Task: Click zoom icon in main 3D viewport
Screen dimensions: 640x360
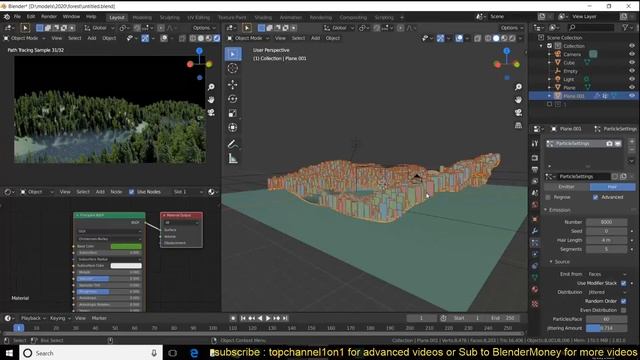Action: 518,87
